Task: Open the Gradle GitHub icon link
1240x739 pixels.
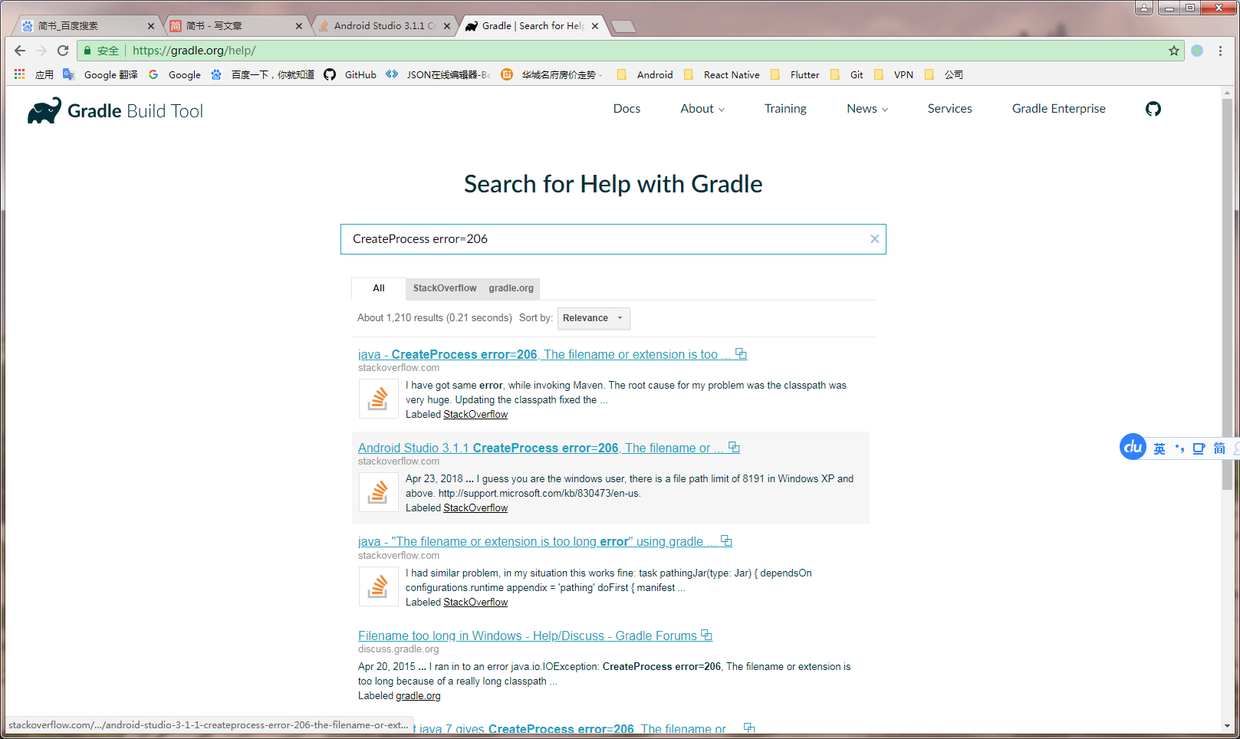Action: tap(1153, 109)
